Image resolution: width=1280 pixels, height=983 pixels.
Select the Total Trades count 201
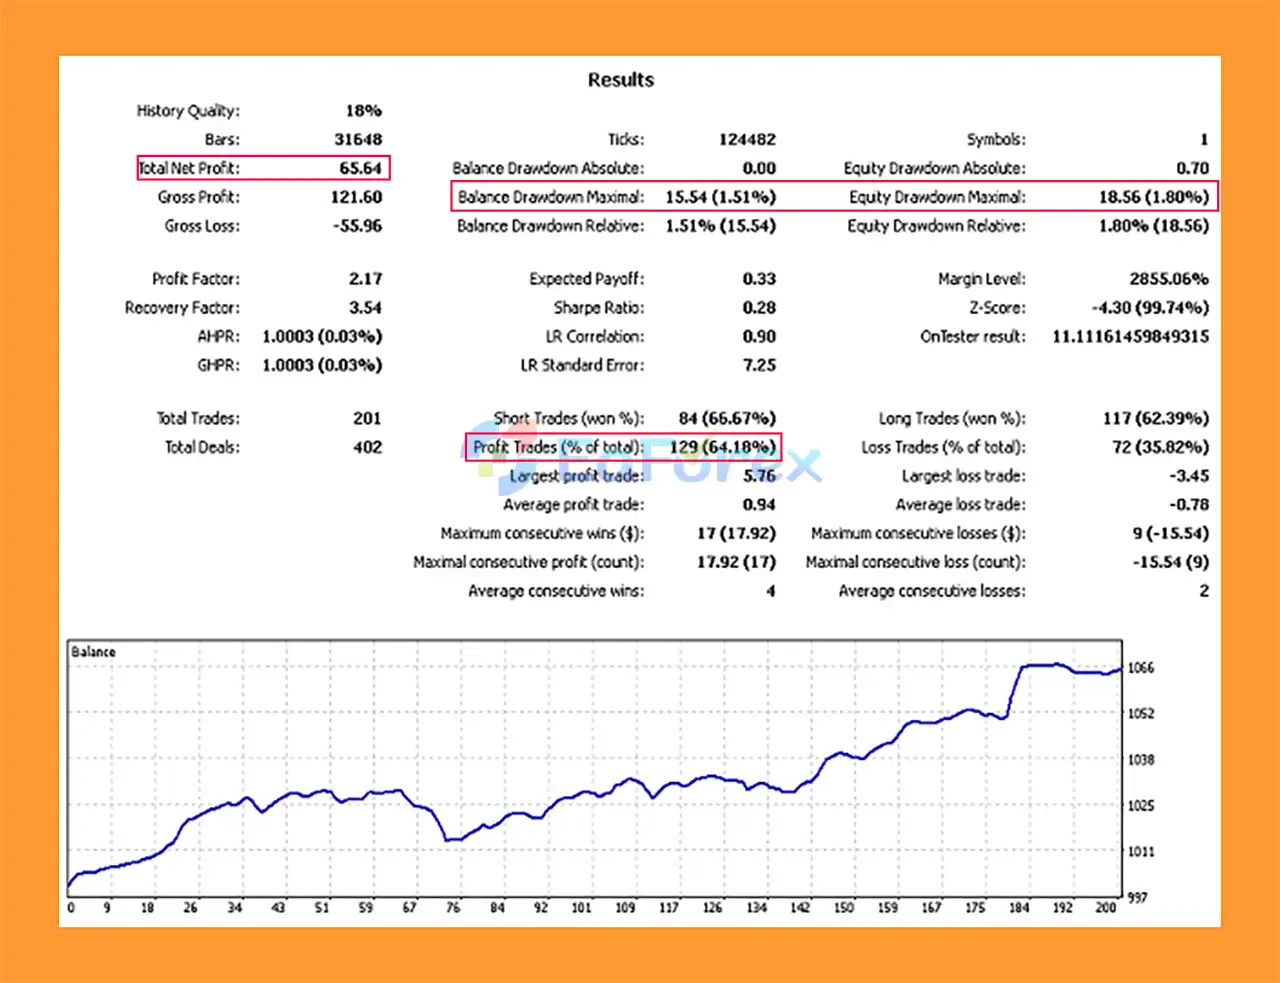(367, 418)
